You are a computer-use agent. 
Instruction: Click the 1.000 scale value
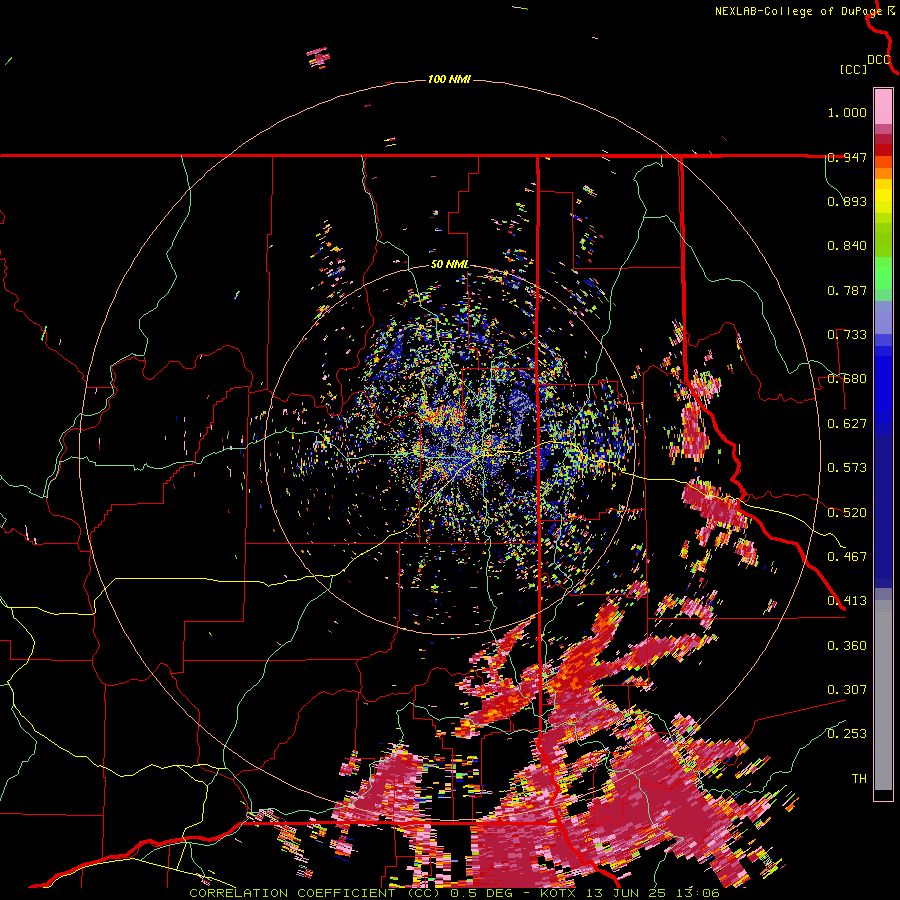847,112
